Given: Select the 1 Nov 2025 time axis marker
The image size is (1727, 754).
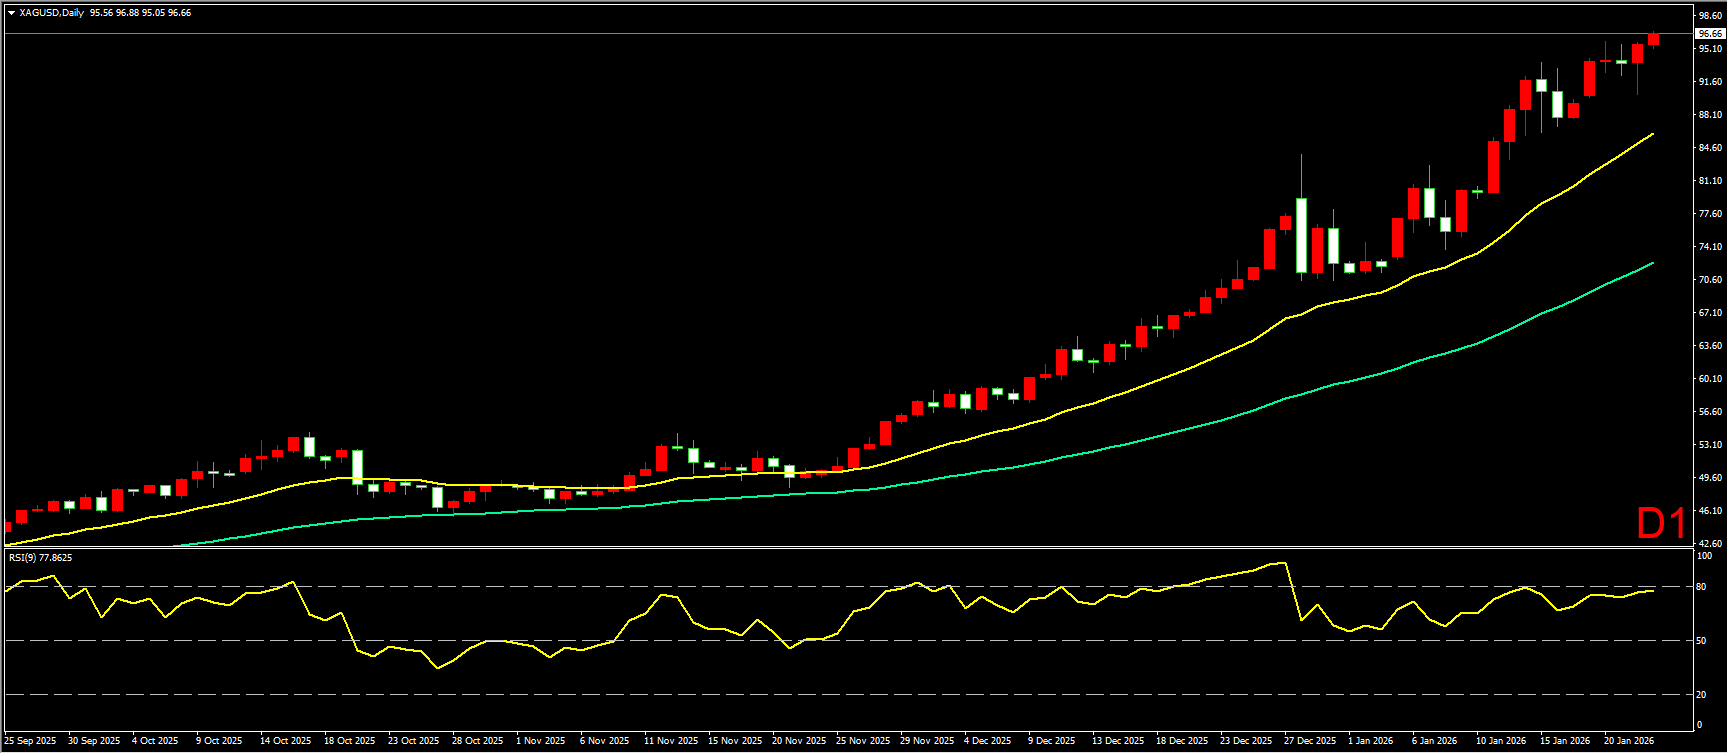Looking at the screenshot, I should tap(541, 741).
